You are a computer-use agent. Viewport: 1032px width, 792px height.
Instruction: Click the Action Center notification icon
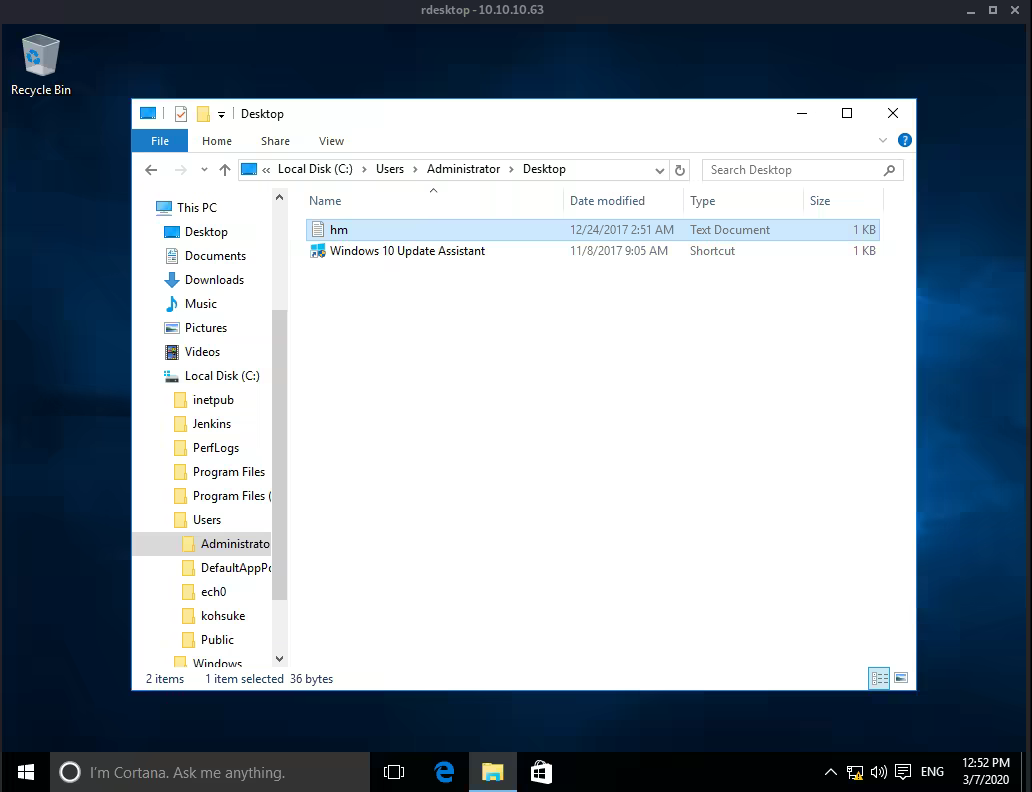pyautogui.click(x=903, y=772)
